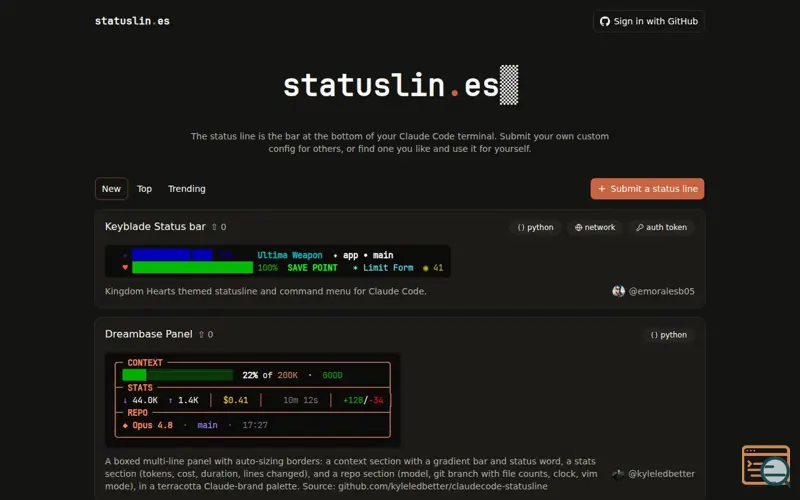
Task: Click the statuslin.es logo in the header
Action: click(x=132, y=21)
